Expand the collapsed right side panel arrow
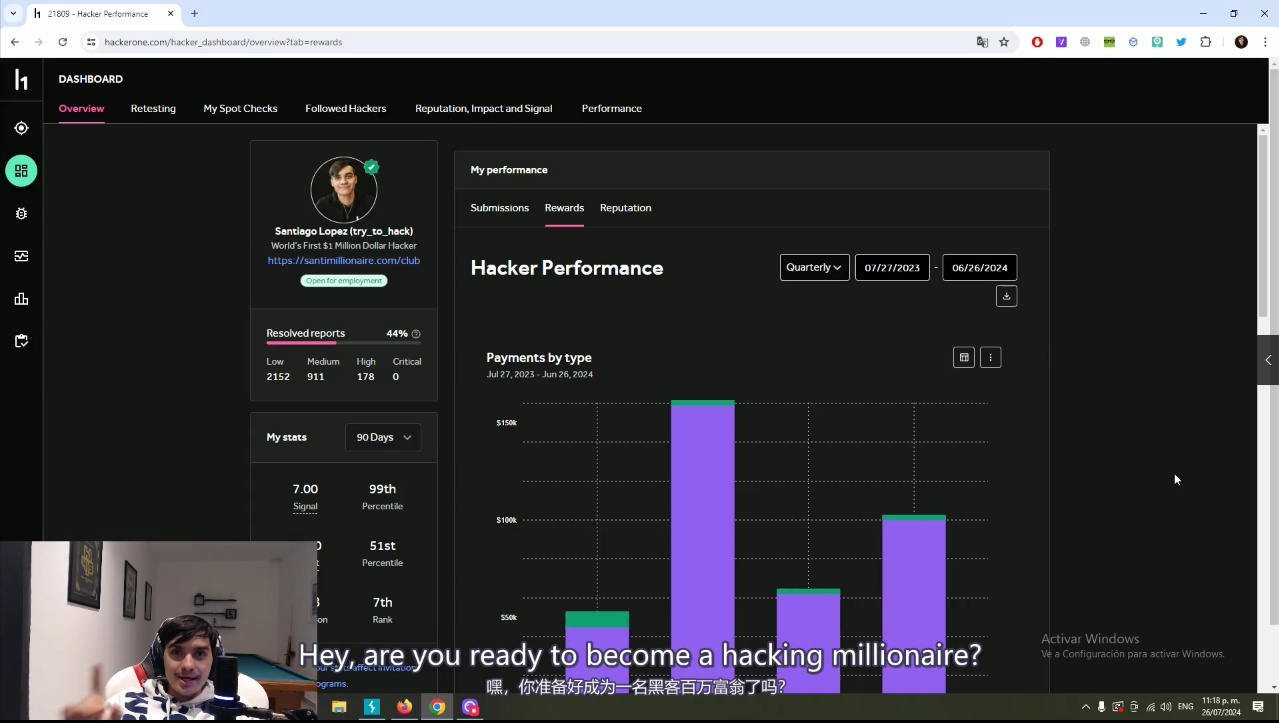The height and width of the screenshot is (723, 1279). tap(1268, 360)
